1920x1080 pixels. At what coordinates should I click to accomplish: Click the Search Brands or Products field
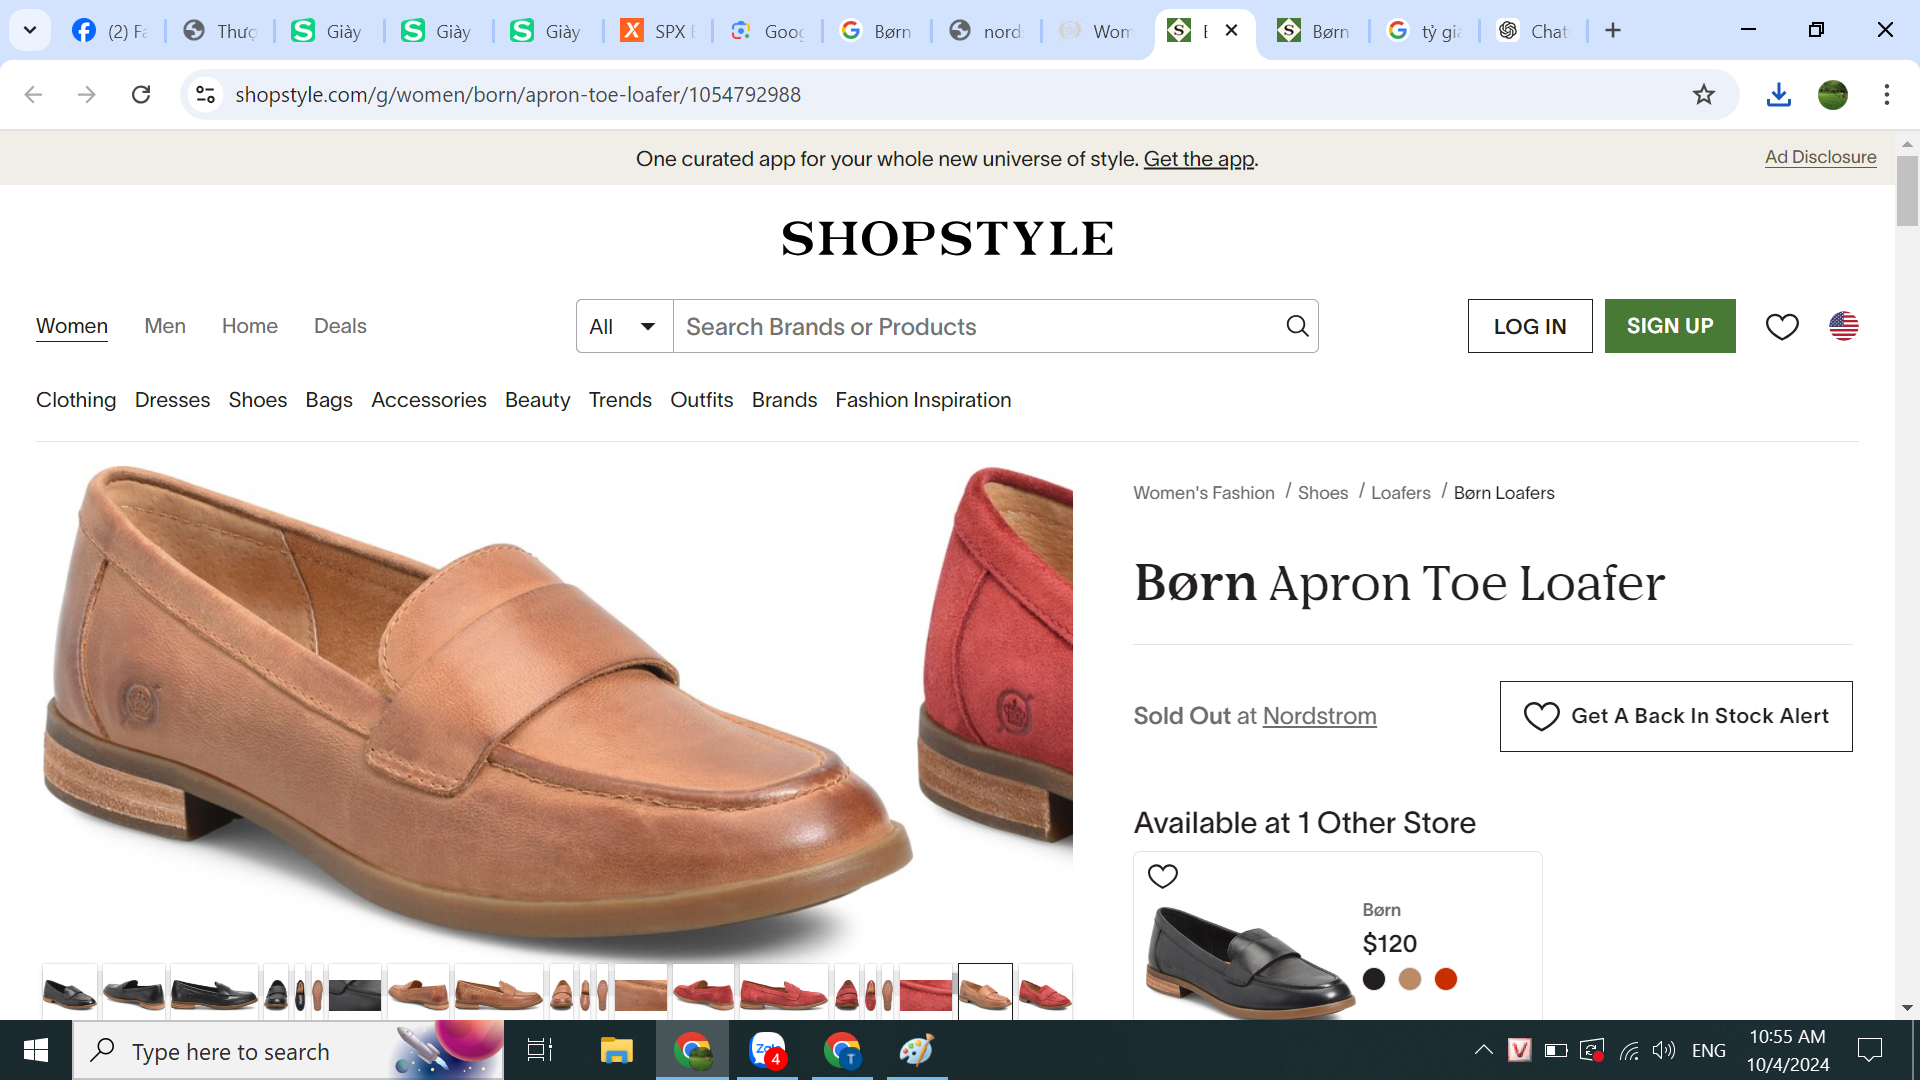[x=975, y=326]
